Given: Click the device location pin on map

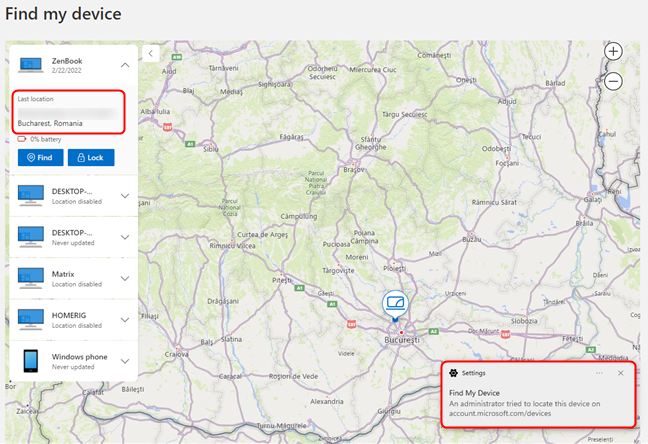Looking at the screenshot, I should 395,306.
